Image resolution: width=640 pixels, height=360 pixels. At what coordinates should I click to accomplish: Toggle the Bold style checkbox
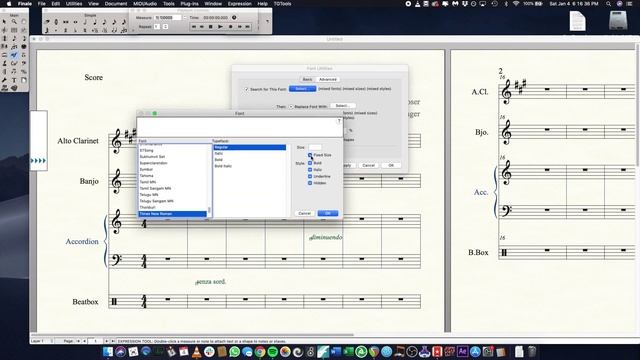click(310, 163)
